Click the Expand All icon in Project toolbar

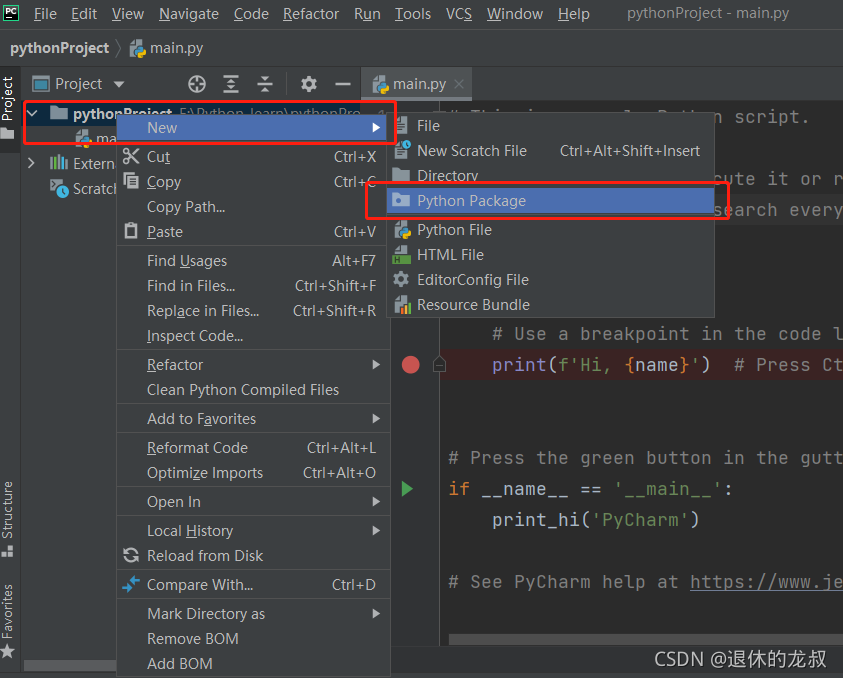click(231, 84)
